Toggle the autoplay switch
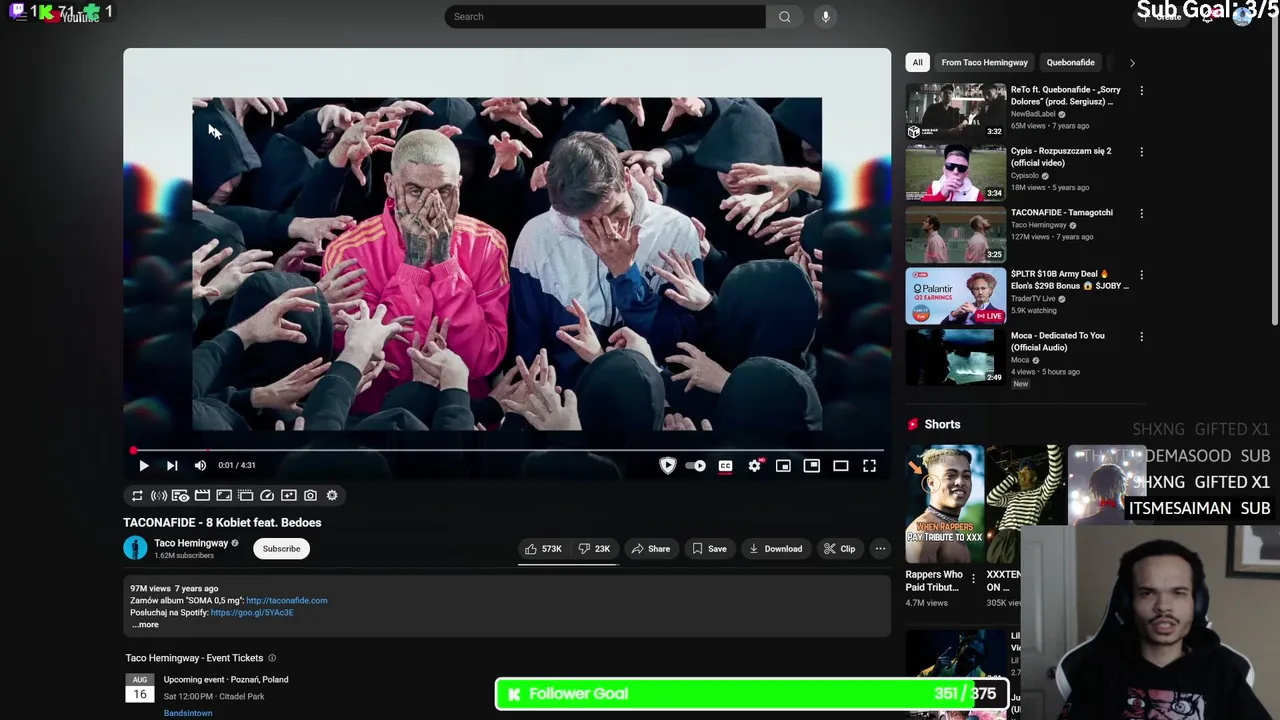Screen dimensions: 1280x720 [696, 465]
